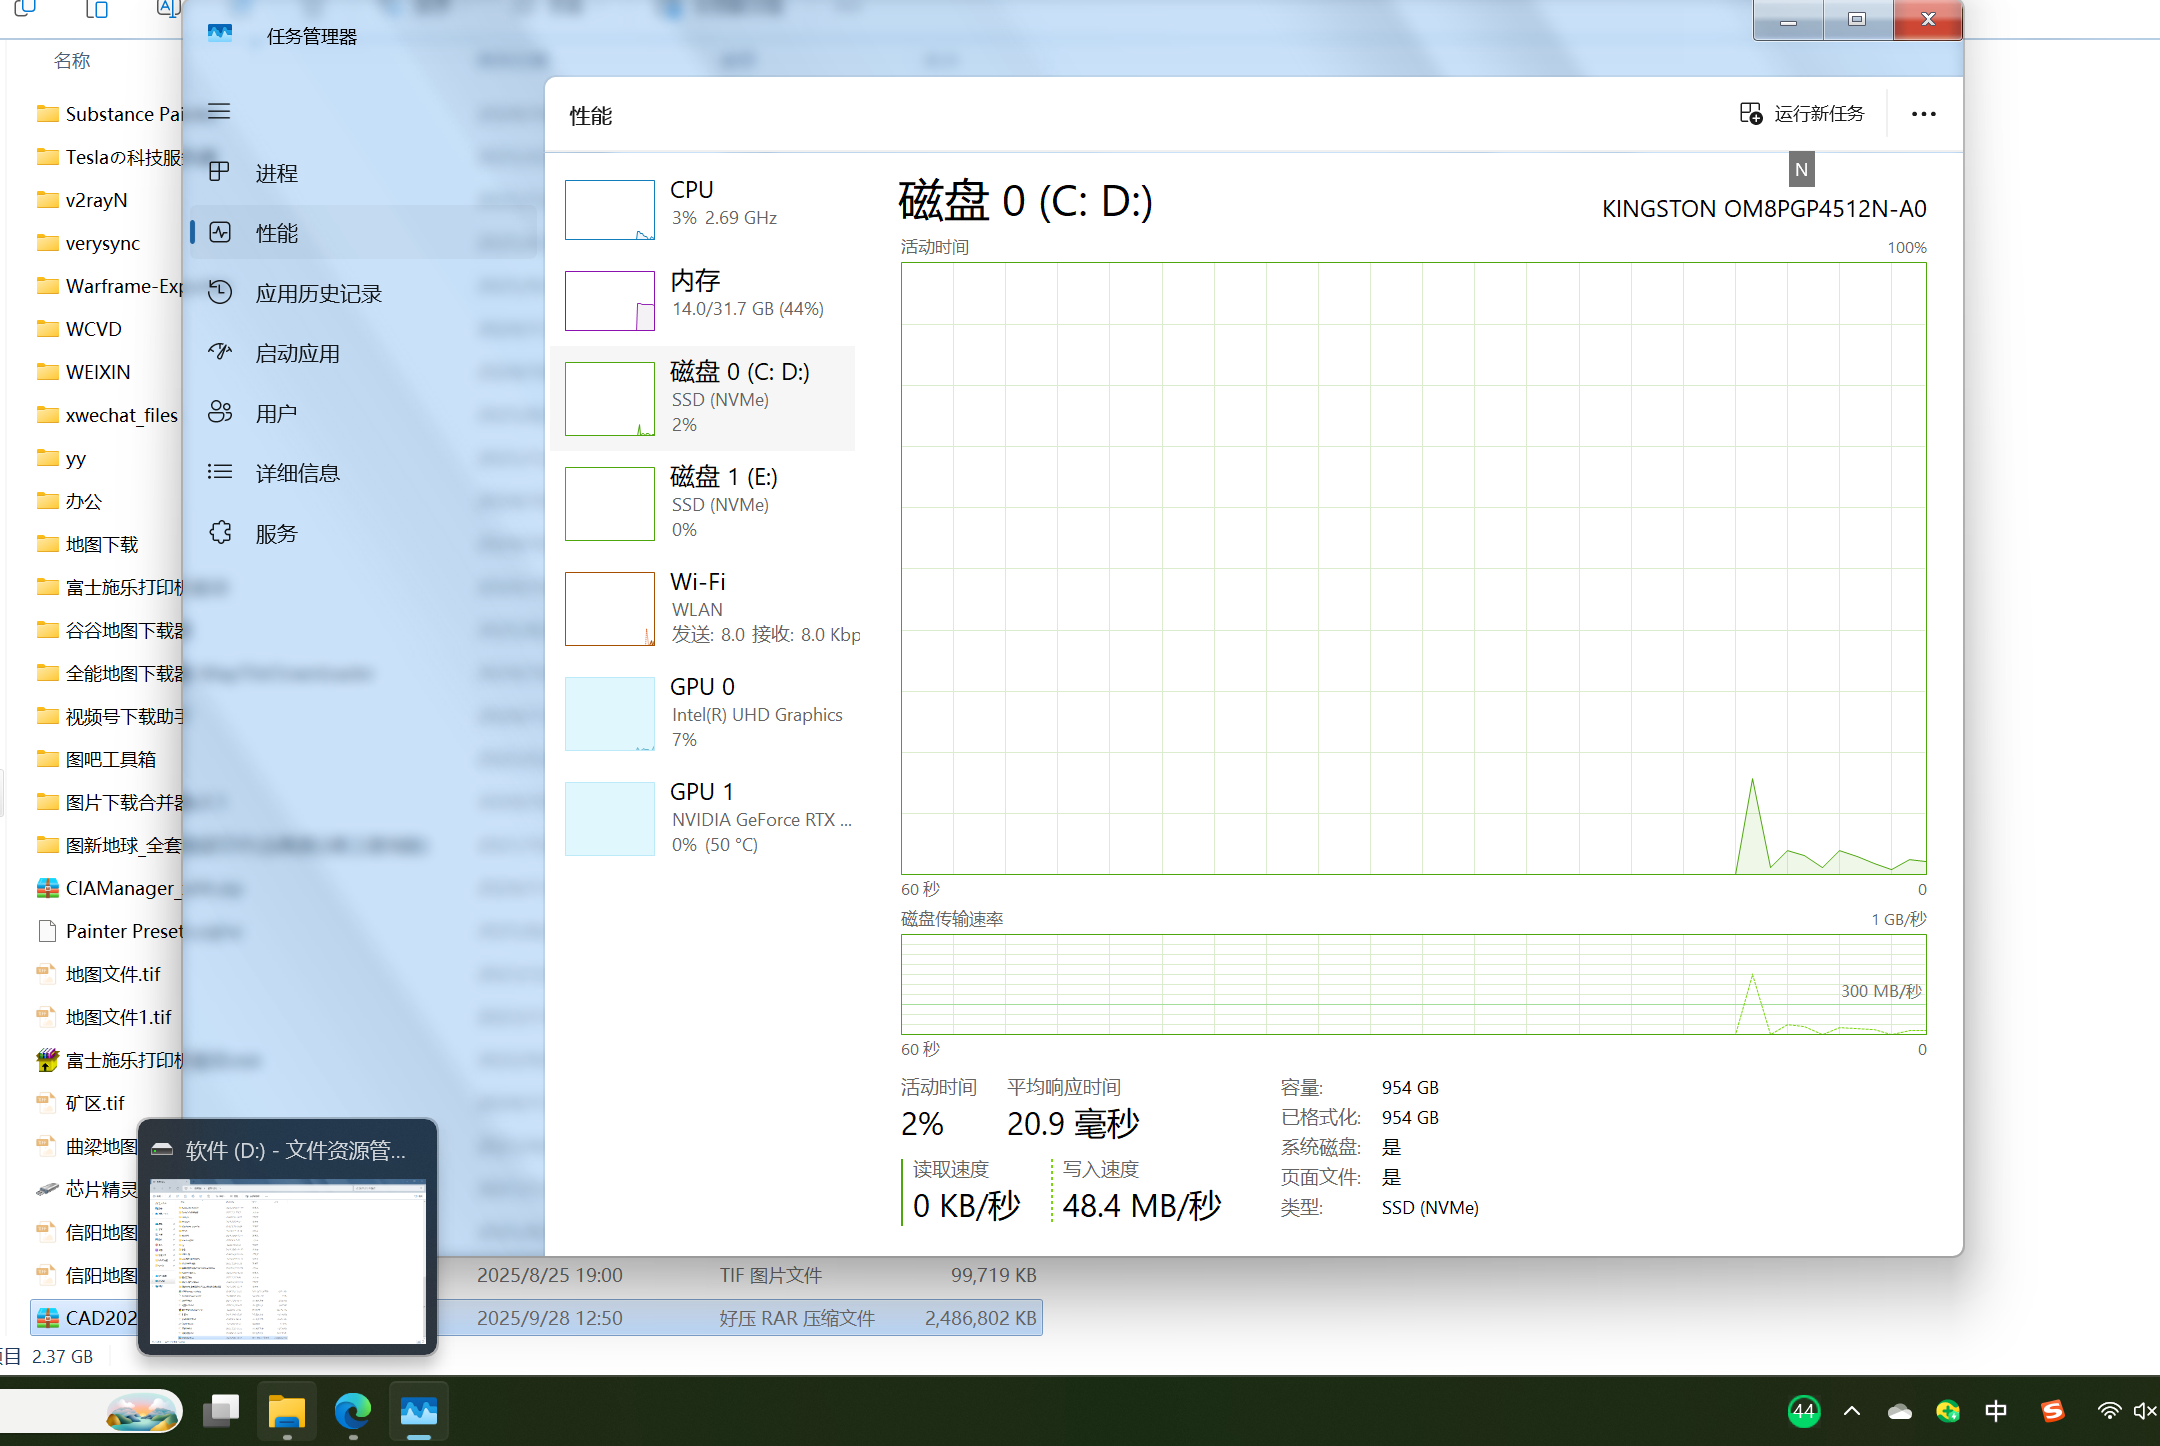Viewport: 2160px width, 1446px height.
Task: Click 运行新任务 run new task button
Action: click(x=1802, y=114)
